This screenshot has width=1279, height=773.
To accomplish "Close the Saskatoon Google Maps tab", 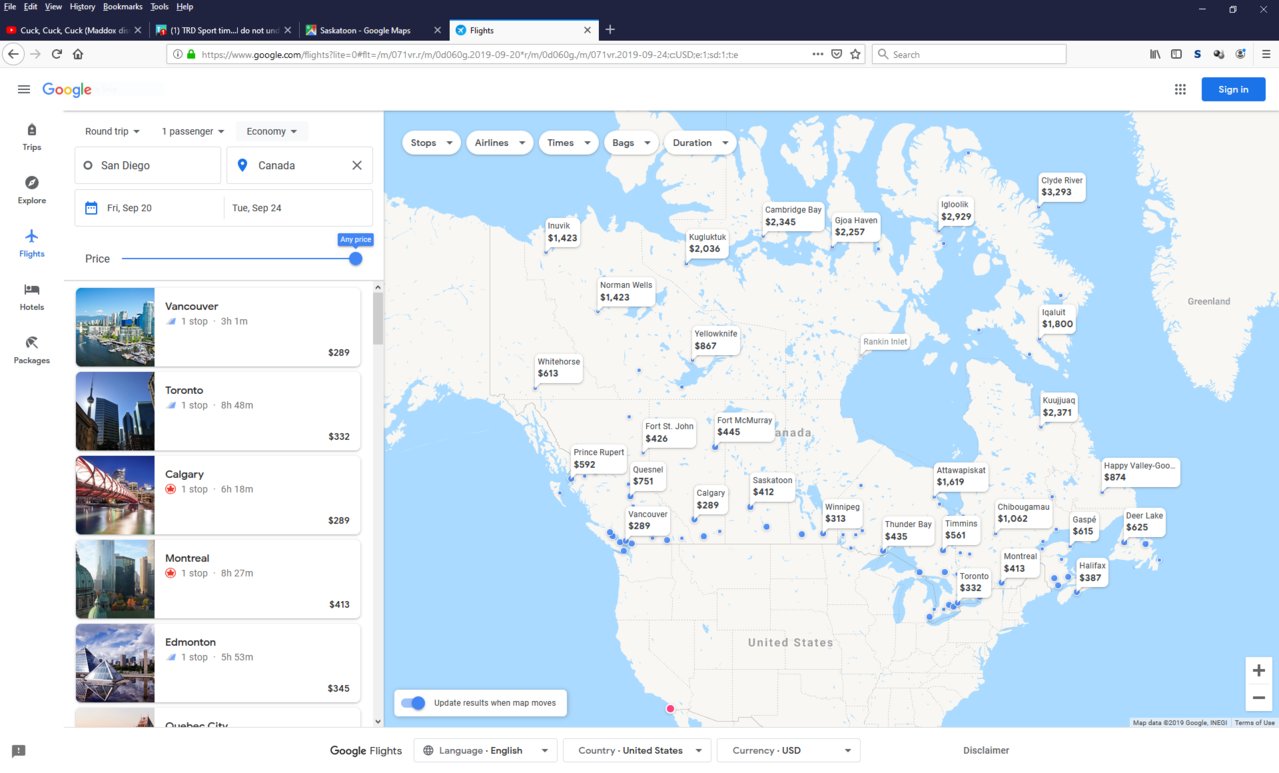I will tap(437, 30).
